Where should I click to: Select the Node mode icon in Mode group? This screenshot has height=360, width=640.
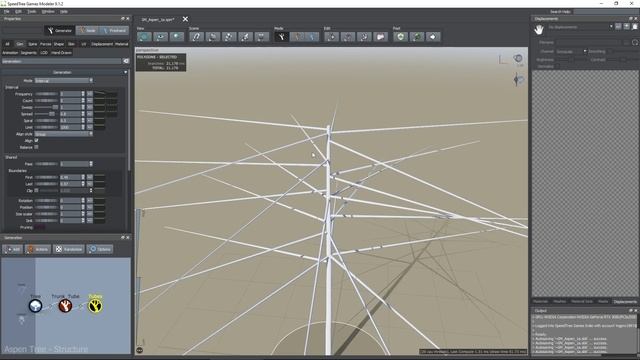click(298, 37)
